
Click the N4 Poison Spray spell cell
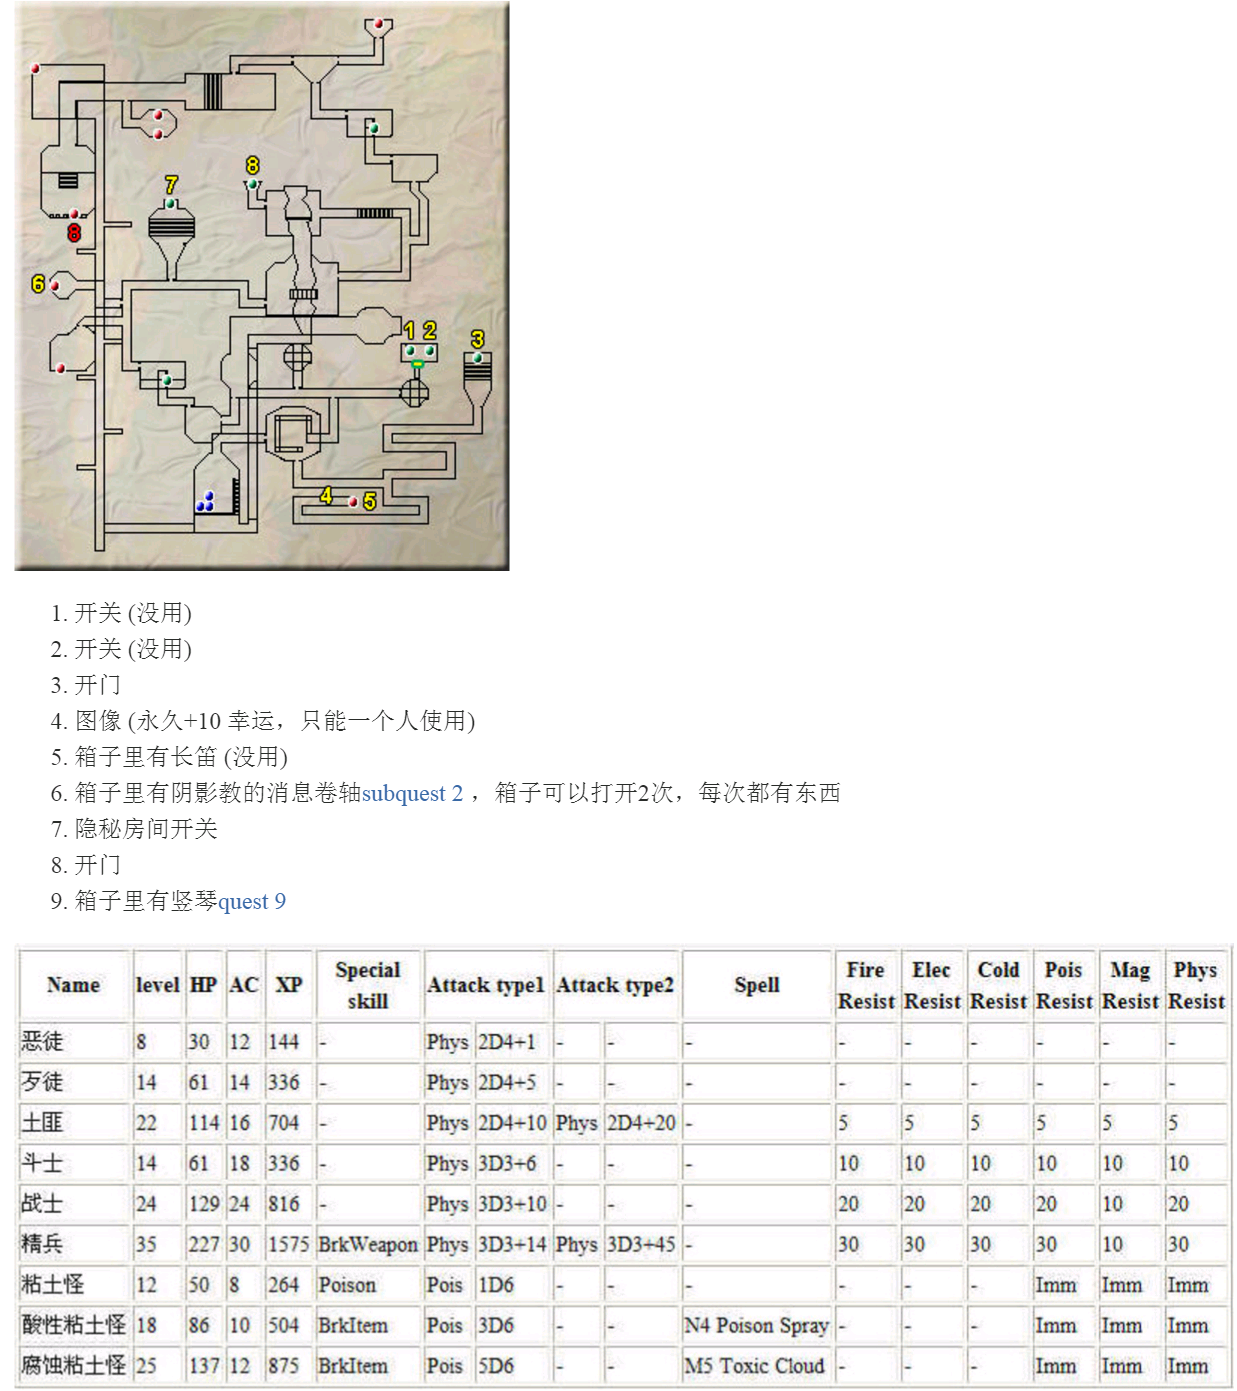pos(757,1325)
